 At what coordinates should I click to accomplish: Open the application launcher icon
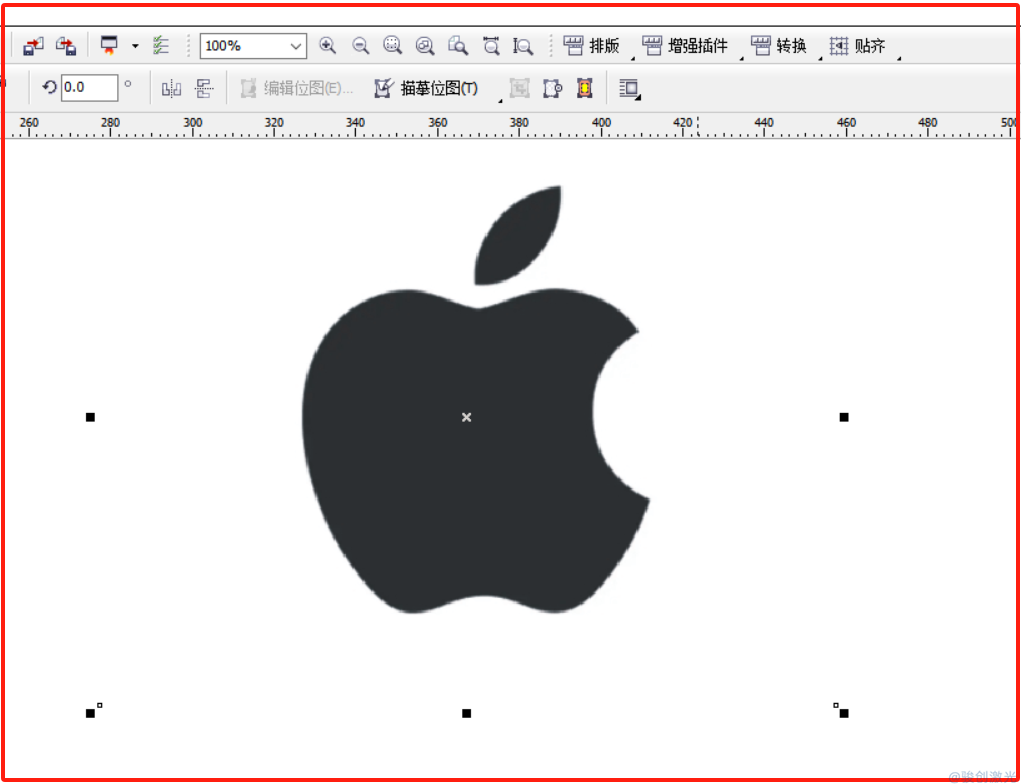[x=109, y=46]
